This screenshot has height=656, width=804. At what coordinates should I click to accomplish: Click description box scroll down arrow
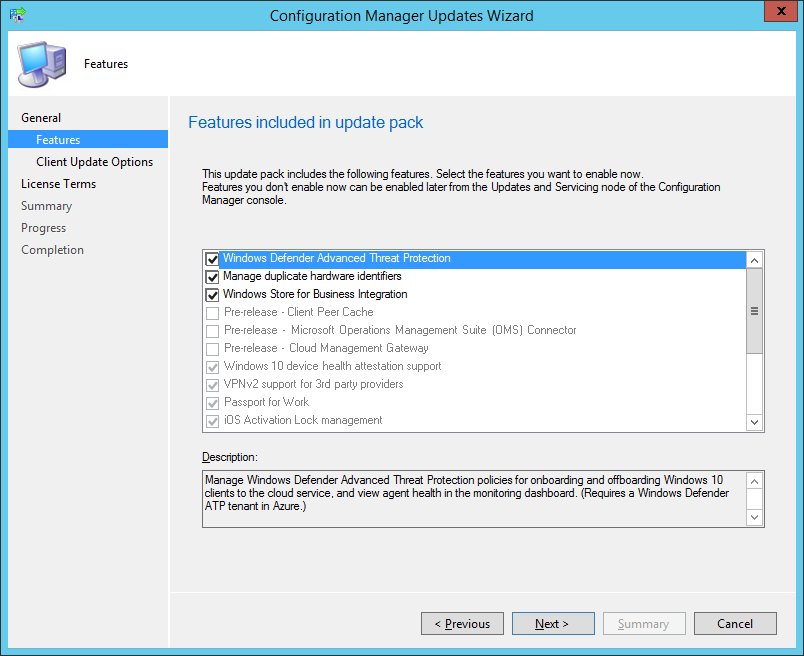(x=754, y=517)
